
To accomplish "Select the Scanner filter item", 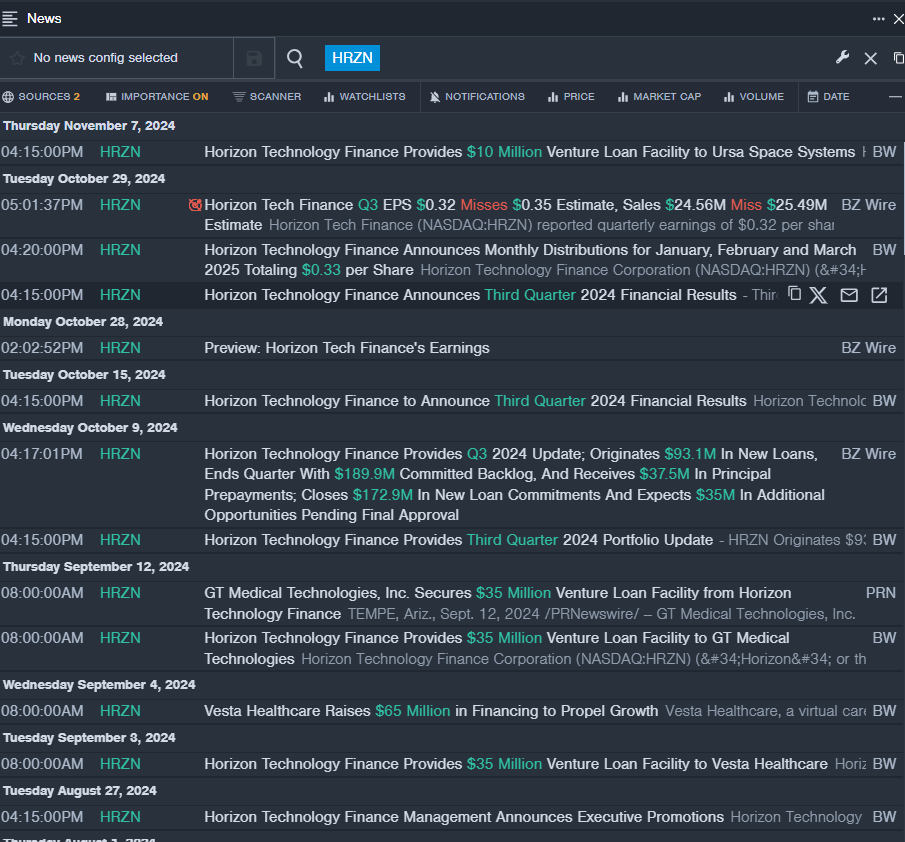I will (266, 97).
